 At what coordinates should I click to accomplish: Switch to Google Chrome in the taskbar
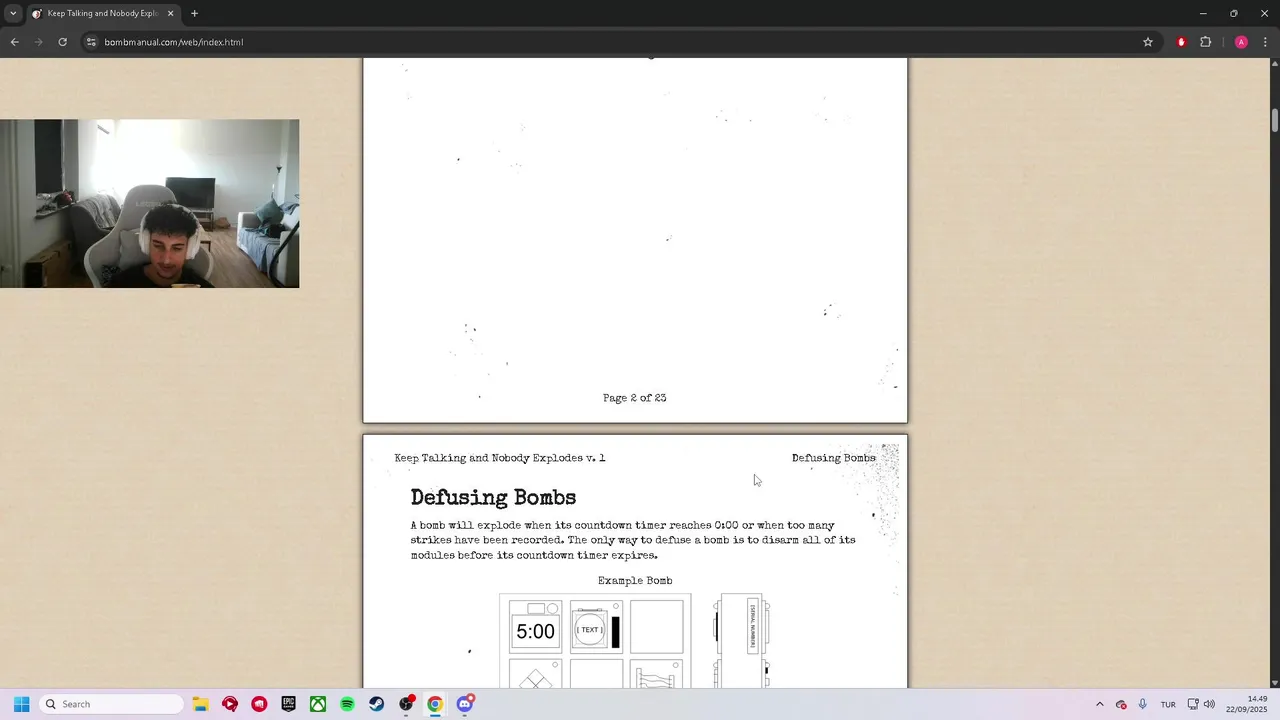435,704
